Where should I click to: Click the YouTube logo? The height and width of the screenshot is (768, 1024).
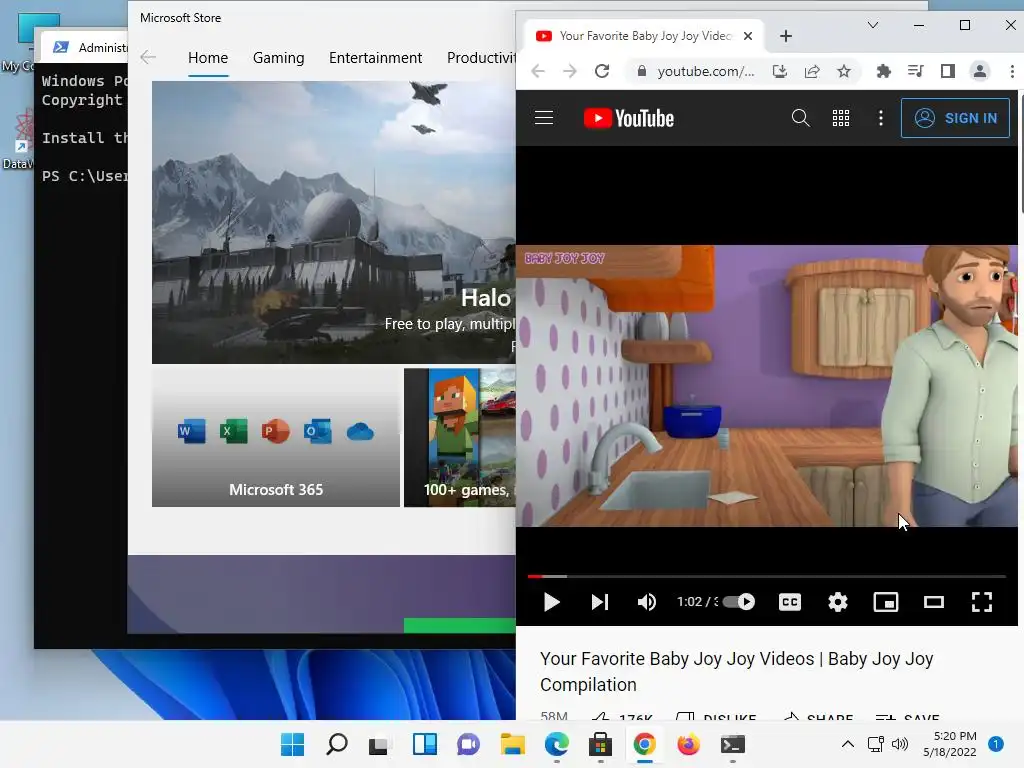pyautogui.click(x=628, y=118)
